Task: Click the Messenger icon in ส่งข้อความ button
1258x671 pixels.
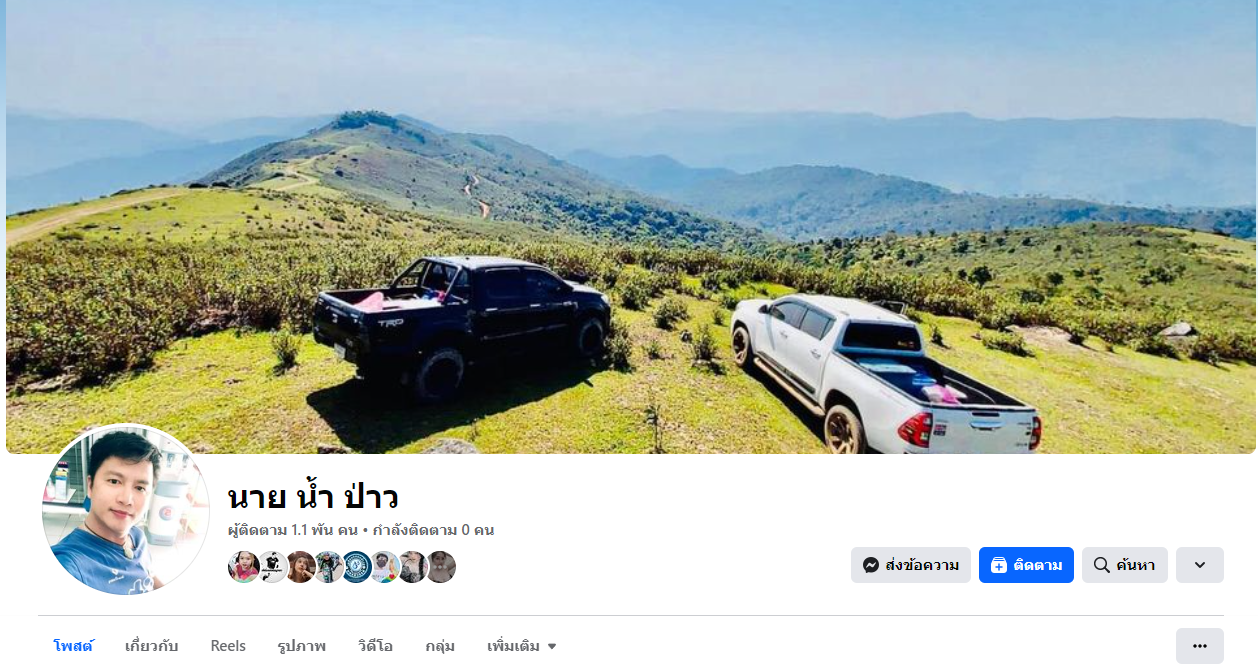Action: point(871,565)
